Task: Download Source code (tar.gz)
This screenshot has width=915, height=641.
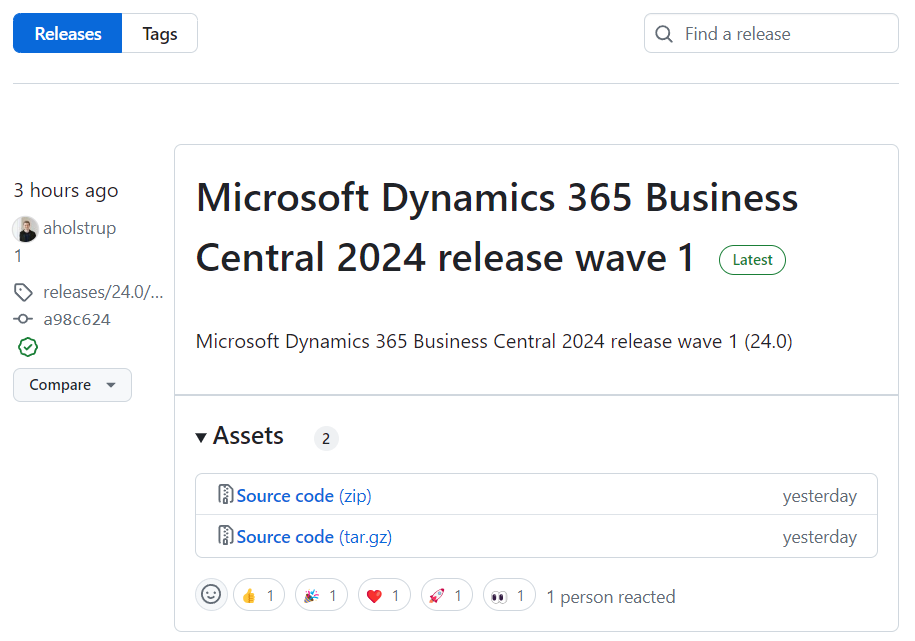Action: tap(314, 537)
